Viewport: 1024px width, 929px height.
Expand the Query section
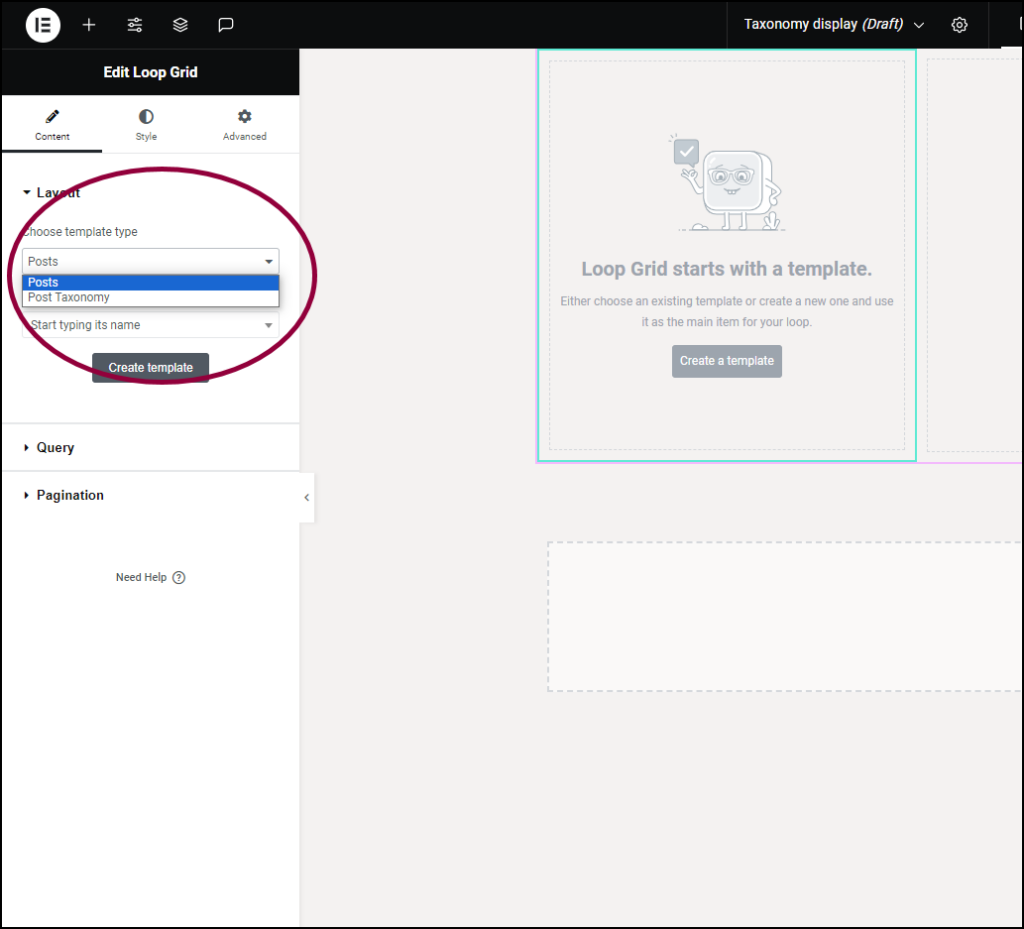[55, 447]
